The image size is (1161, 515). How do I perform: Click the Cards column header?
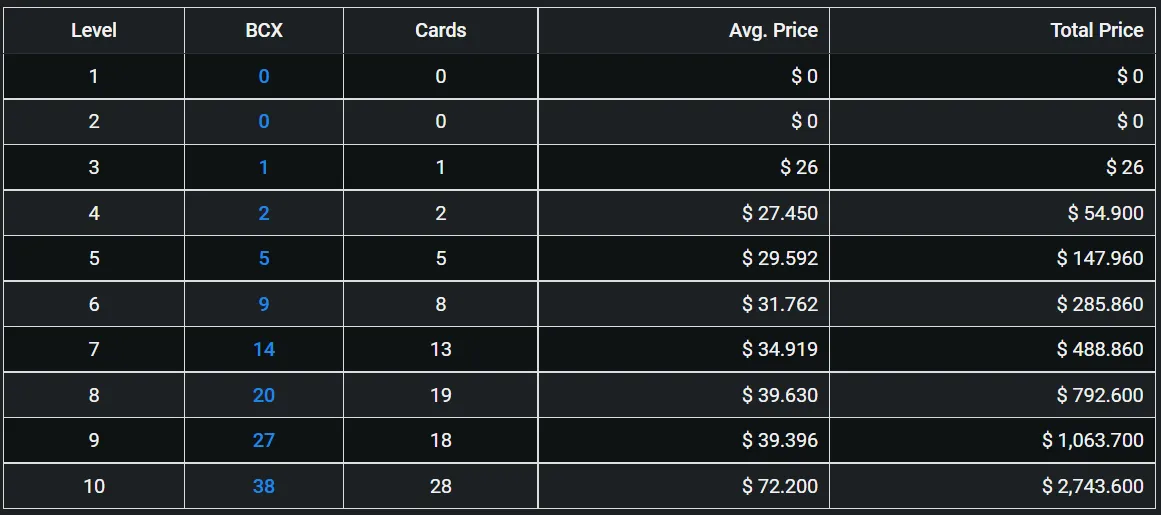[441, 30]
